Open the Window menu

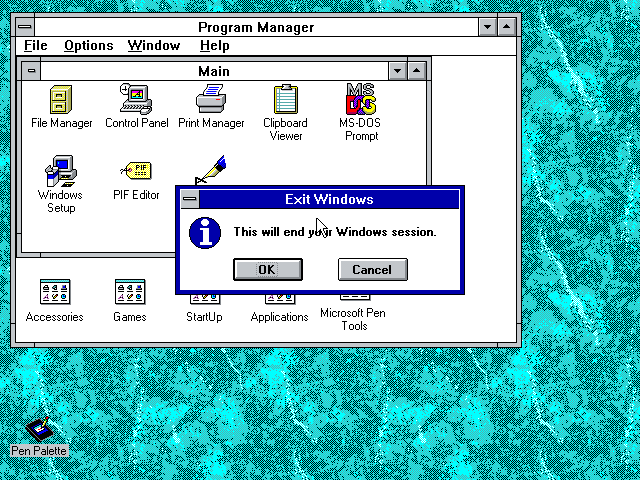154,45
